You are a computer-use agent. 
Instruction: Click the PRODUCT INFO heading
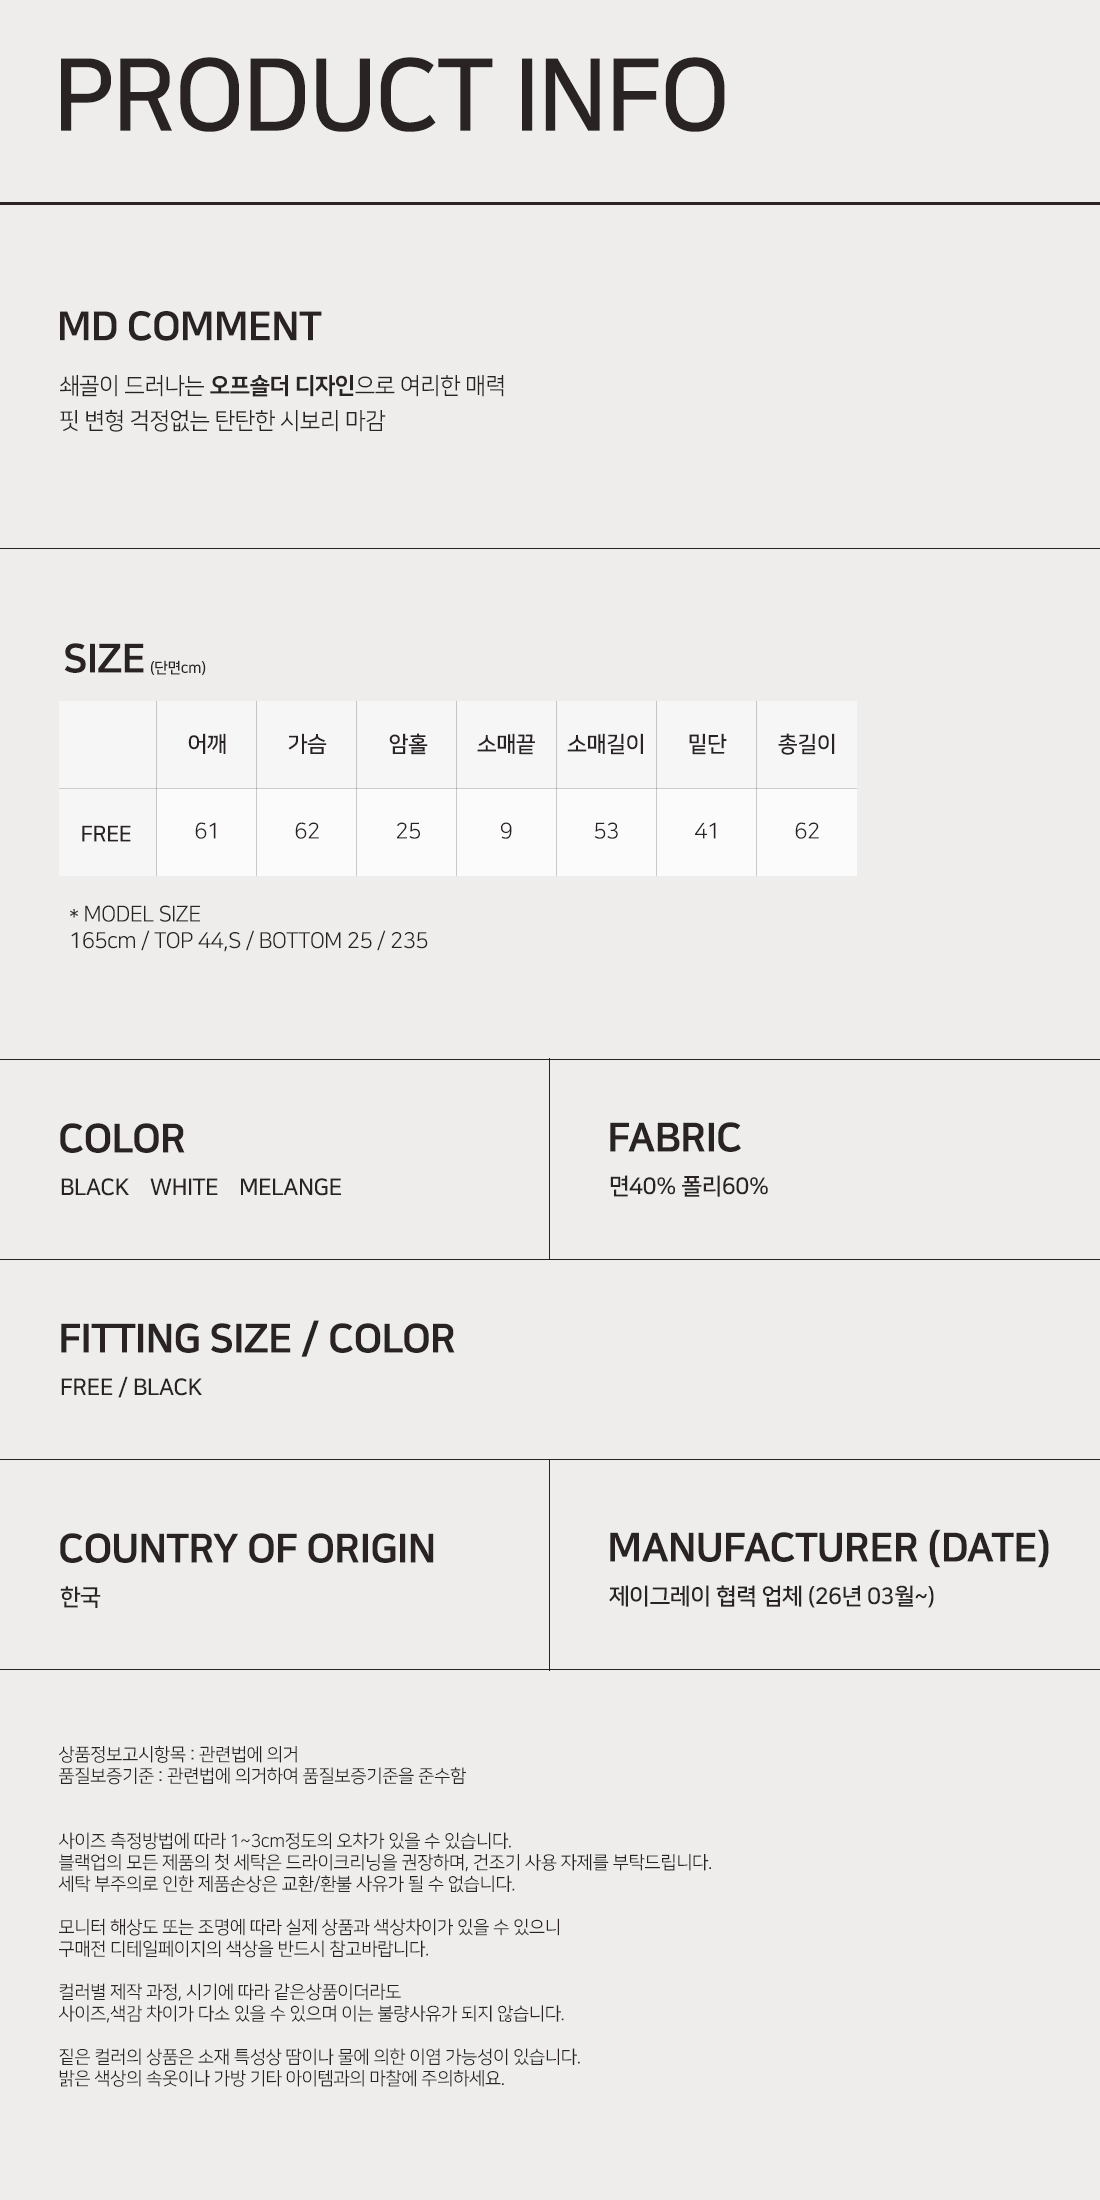tap(391, 95)
